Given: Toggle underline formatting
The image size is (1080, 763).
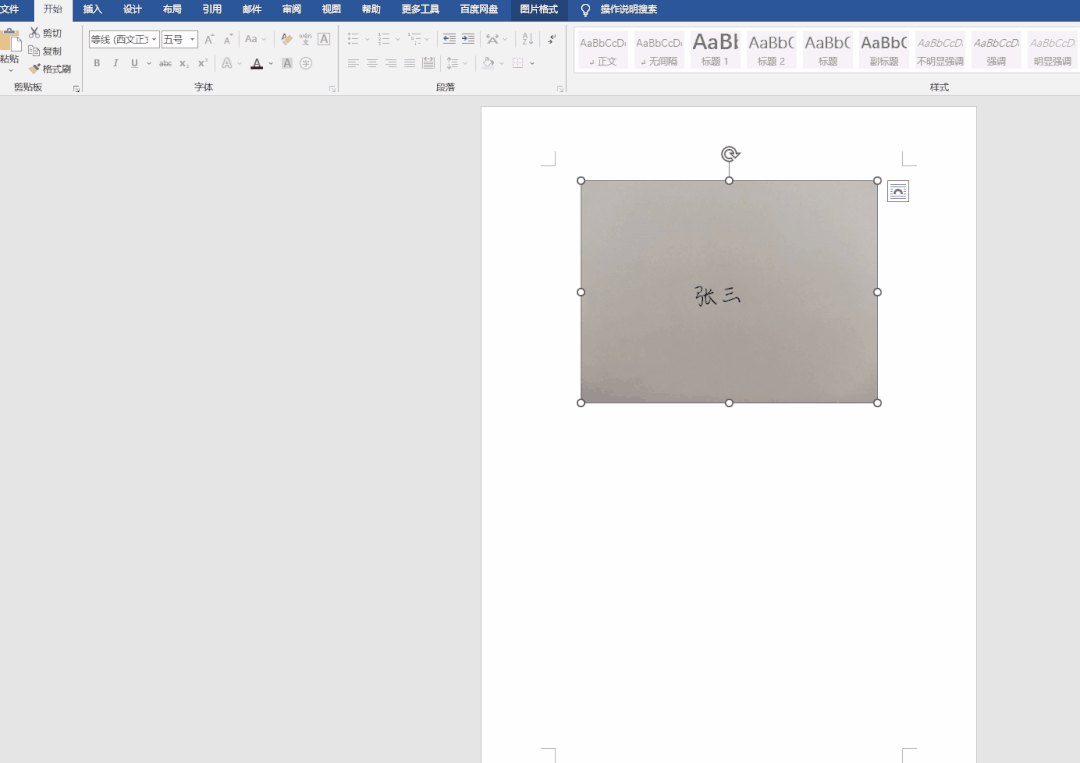Looking at the screenshot, I should pos(134,62).
